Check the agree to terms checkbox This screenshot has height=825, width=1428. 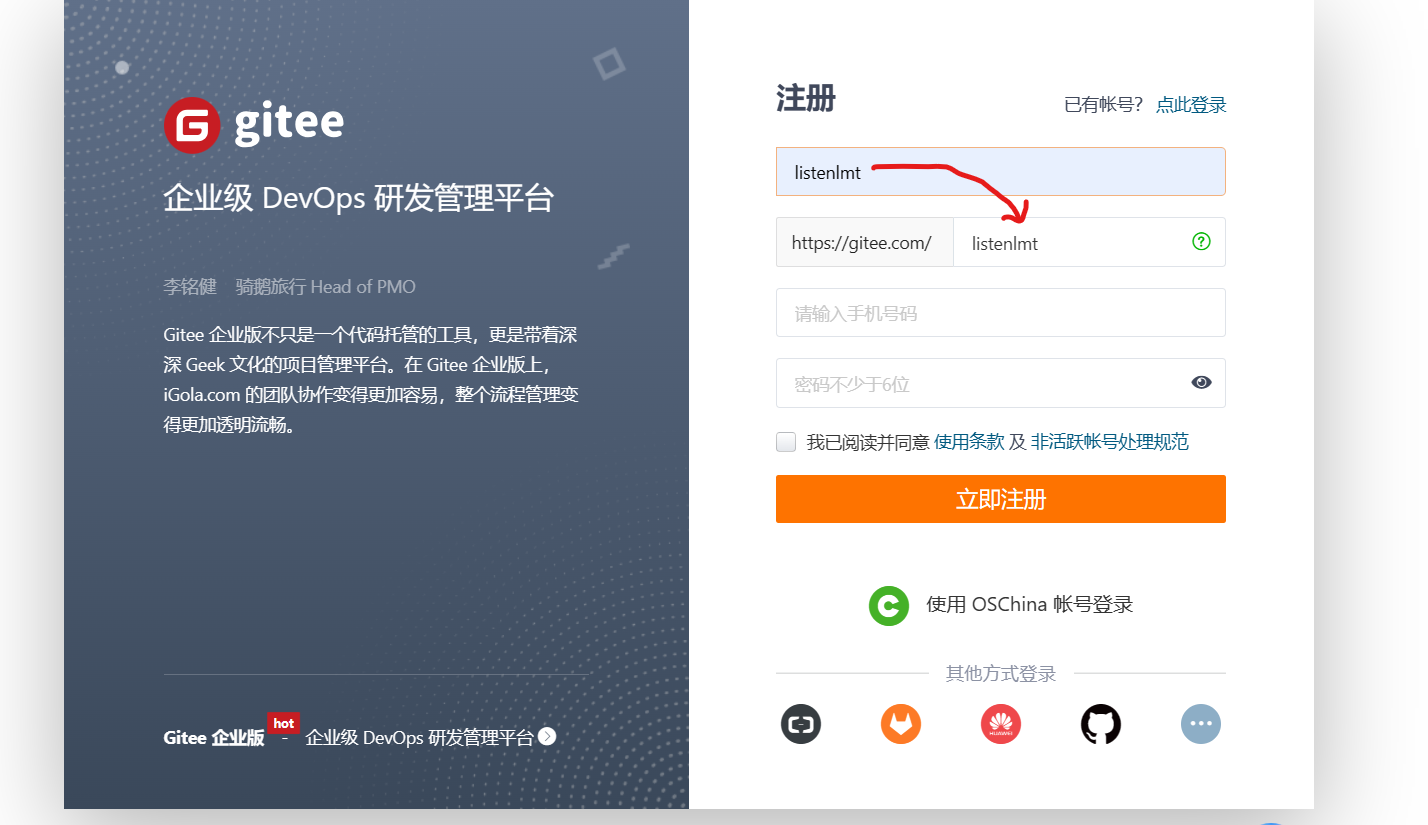[786, 442]
